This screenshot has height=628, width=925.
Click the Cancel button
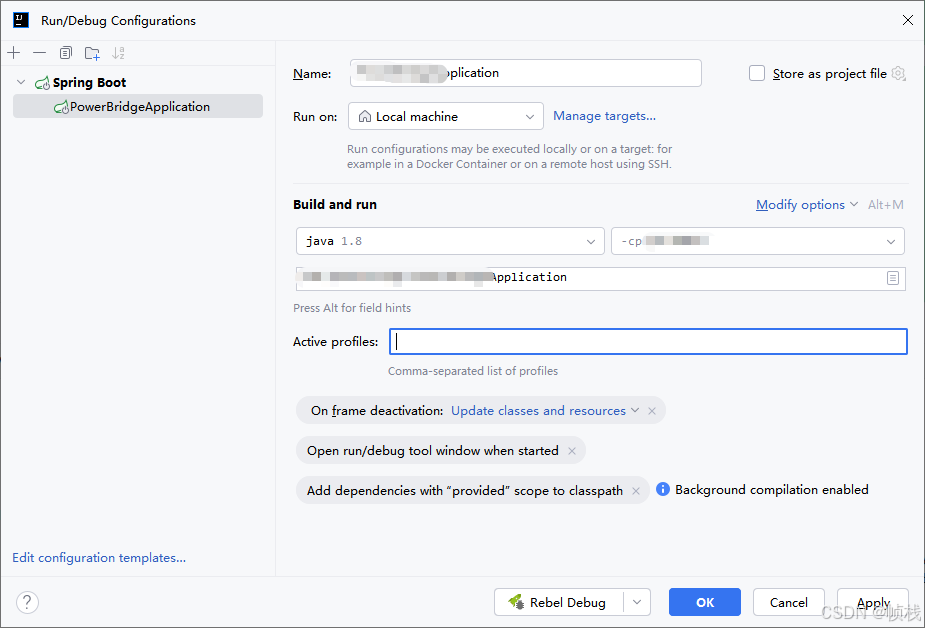(789, 602)
